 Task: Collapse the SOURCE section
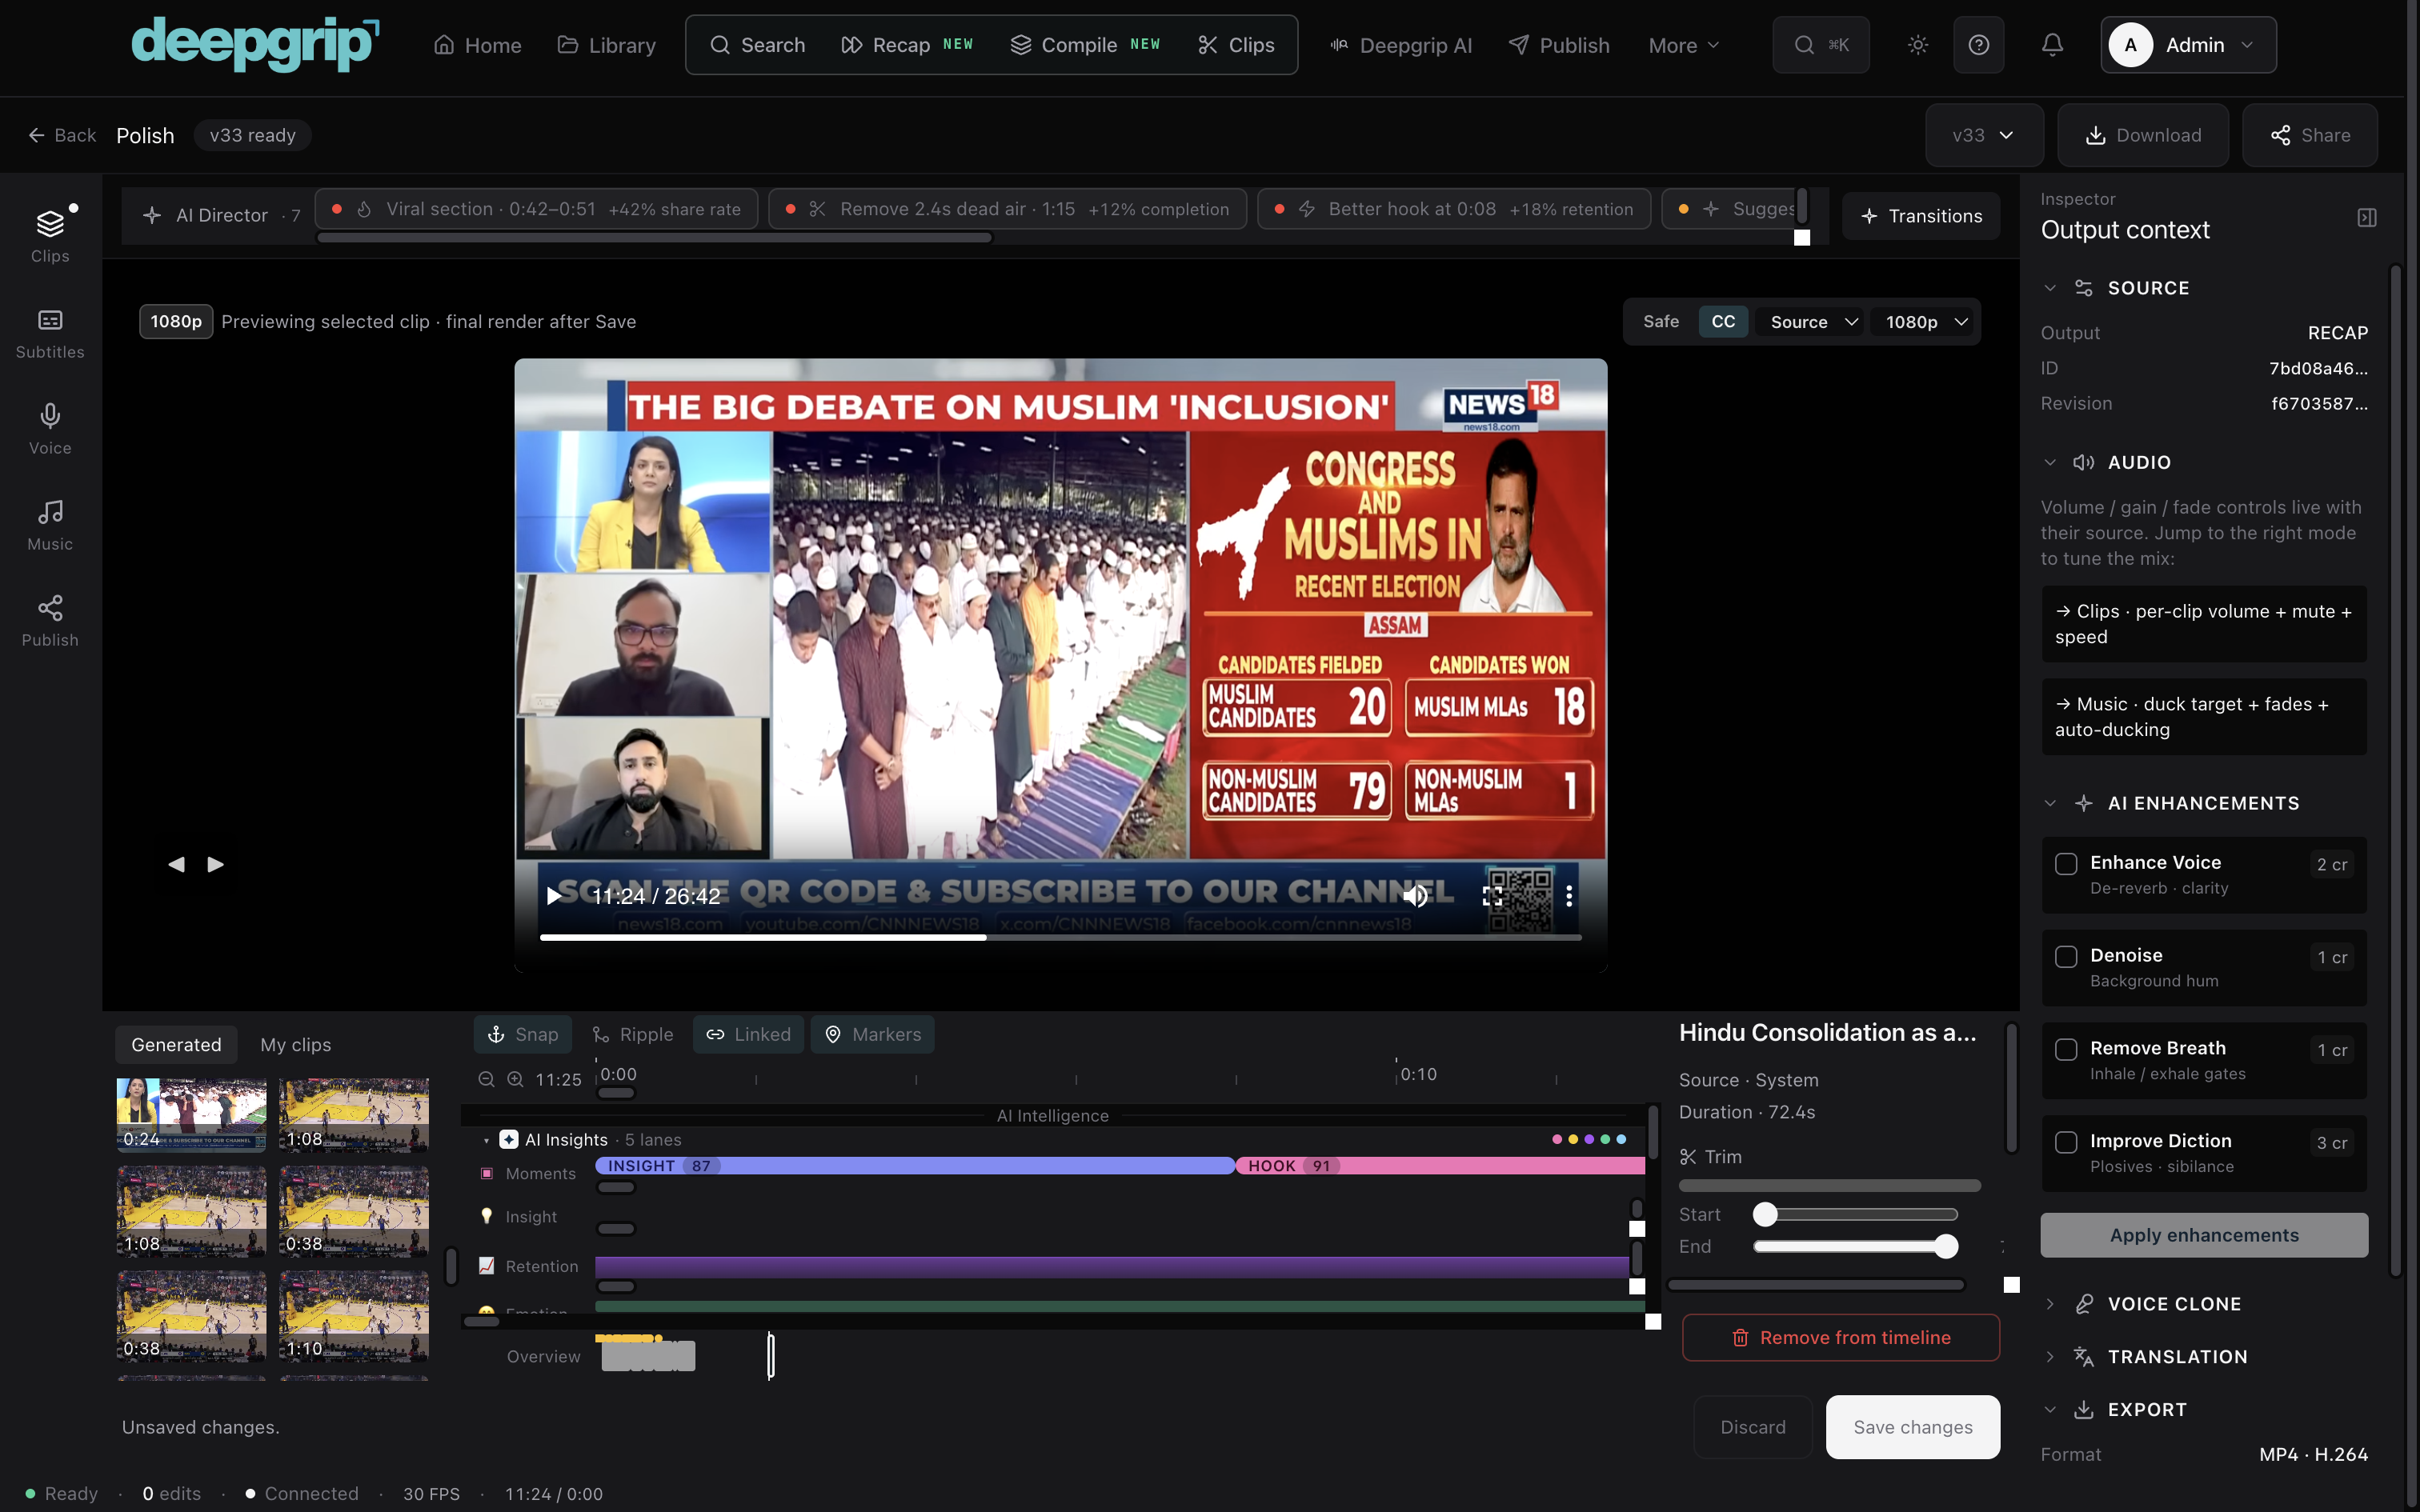tap(2050, 288)
